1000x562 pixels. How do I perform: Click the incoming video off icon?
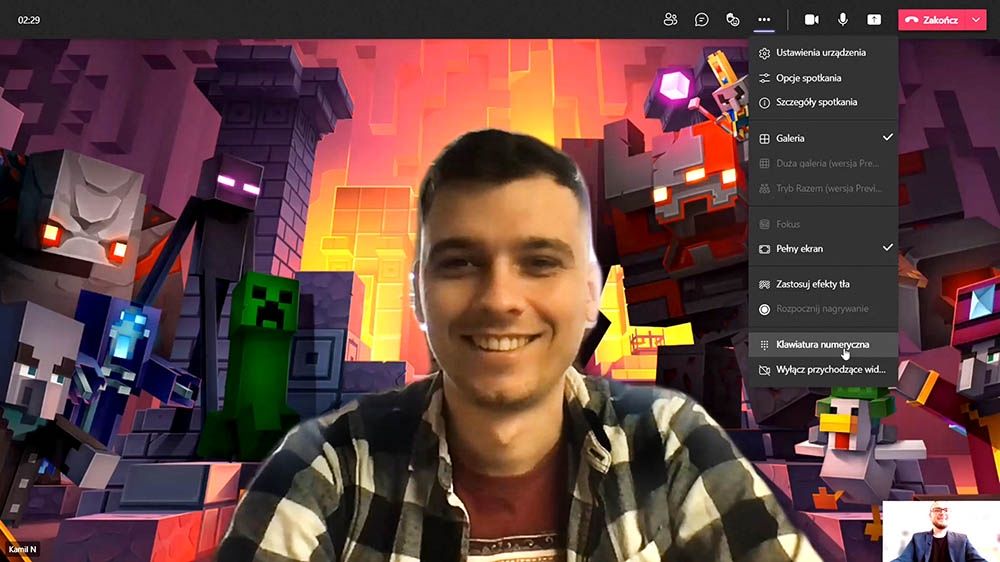click(764, 370)
